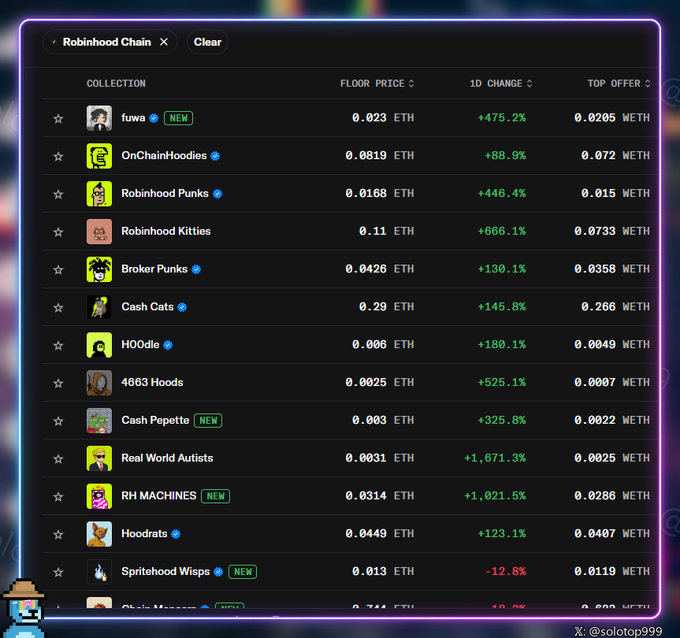The image size is (680, 638).
Task: Sort by Floor Price column
Action: [377, 83]
